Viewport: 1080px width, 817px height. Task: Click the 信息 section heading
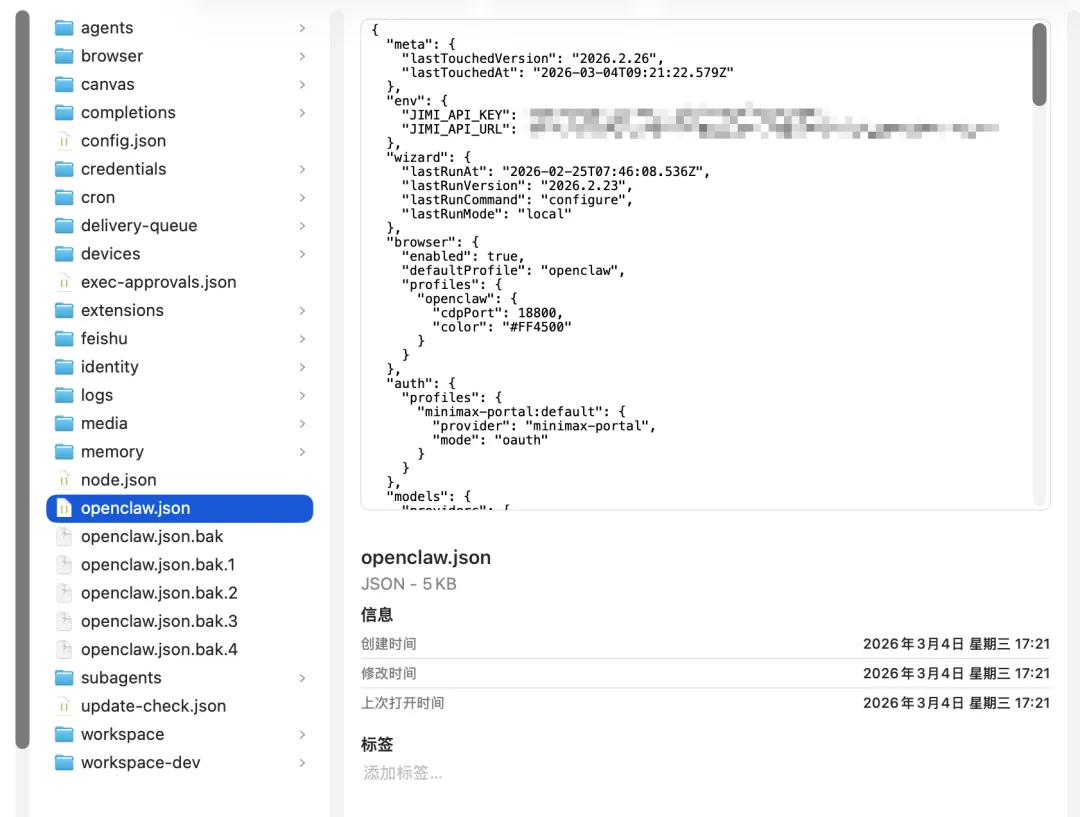pos(377,614)
